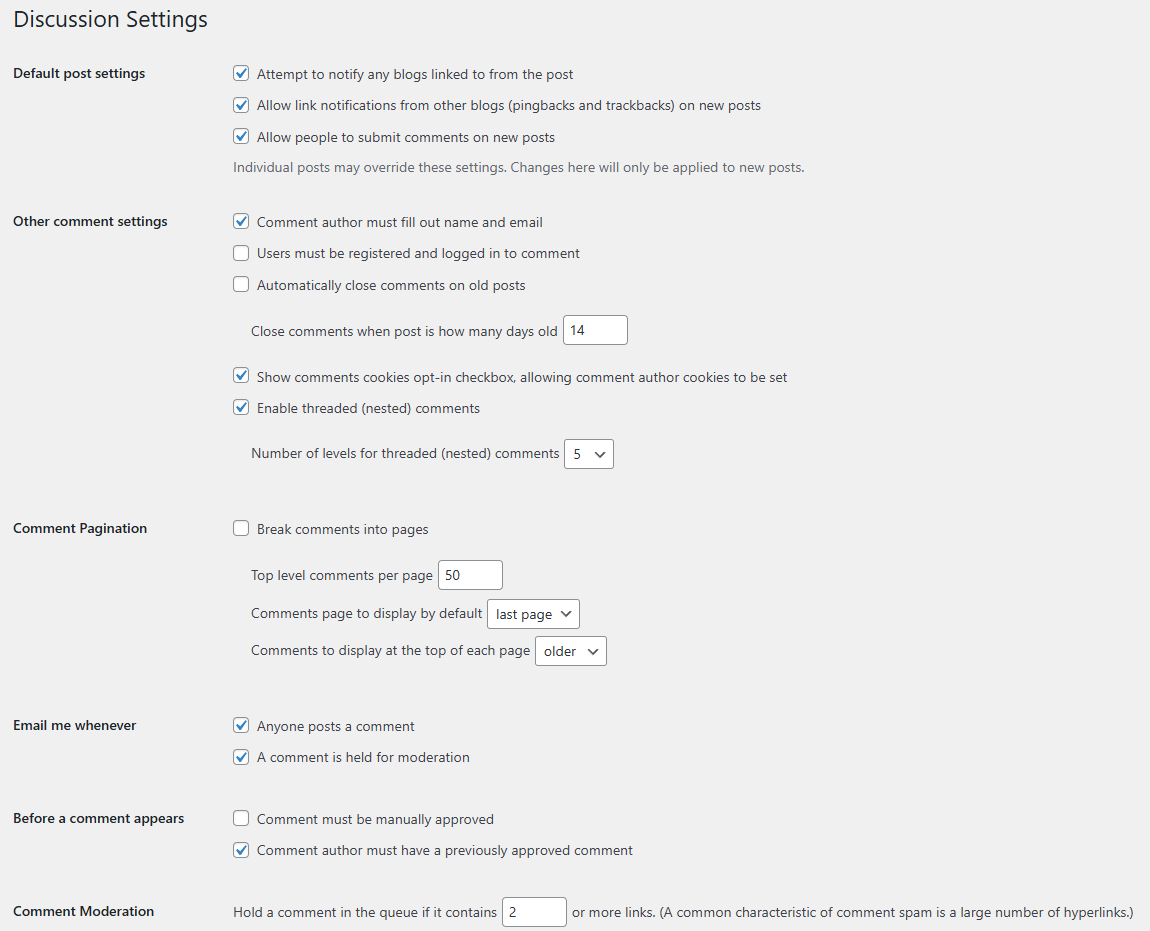
Task: Enable 'Users must be registered and logged in'
Action: [241, 253]
